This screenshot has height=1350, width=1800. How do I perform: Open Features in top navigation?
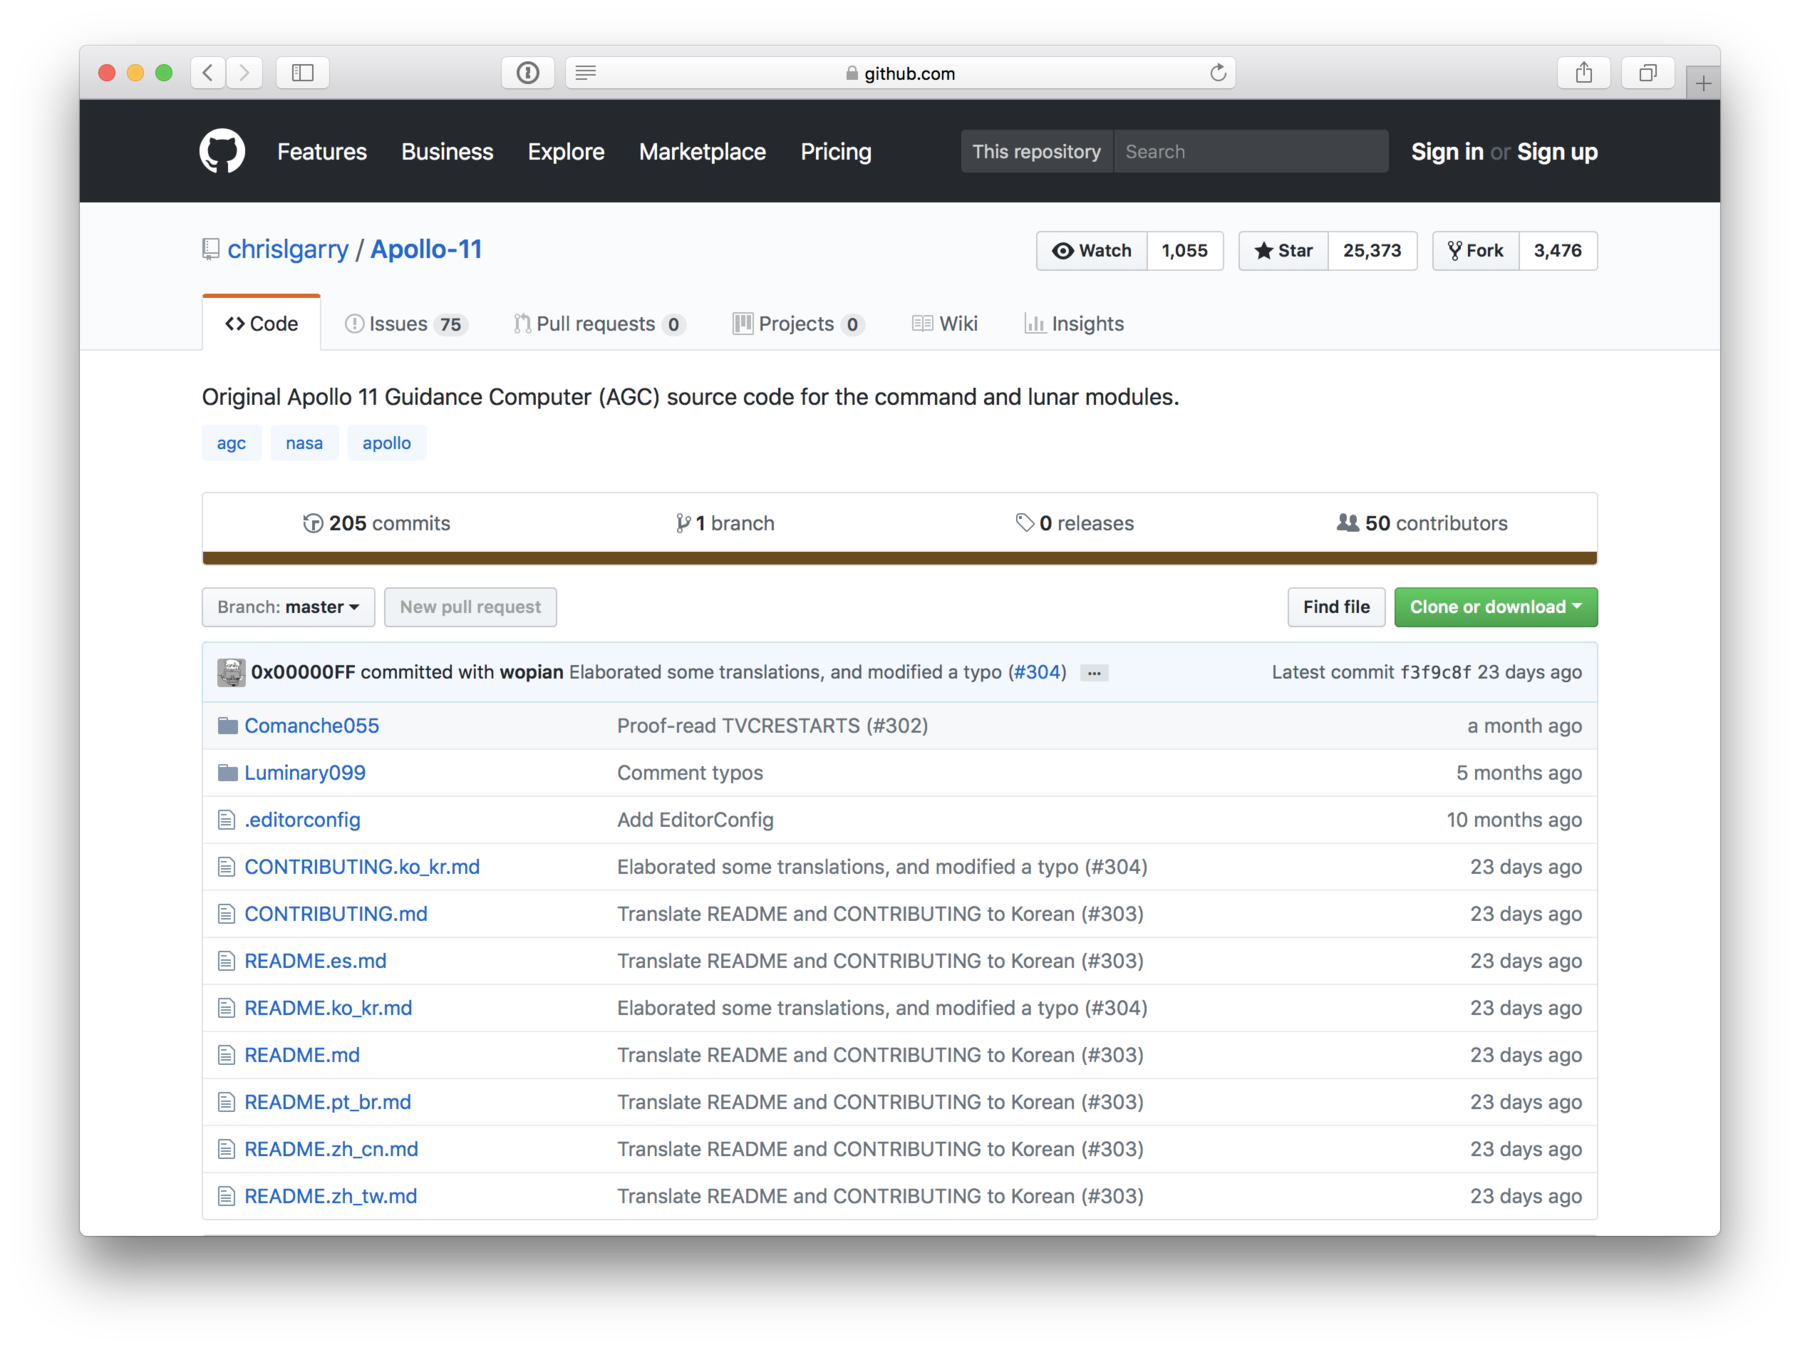point(322,152)
